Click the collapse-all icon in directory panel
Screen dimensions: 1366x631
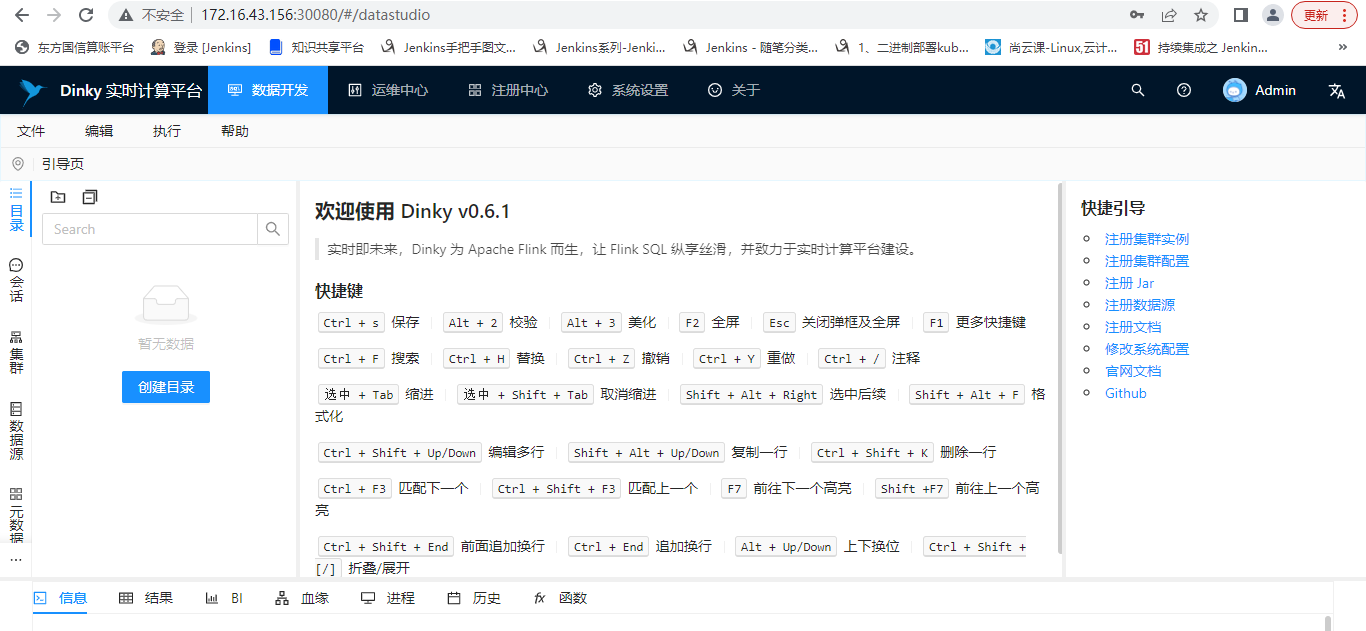pos(90,197)
